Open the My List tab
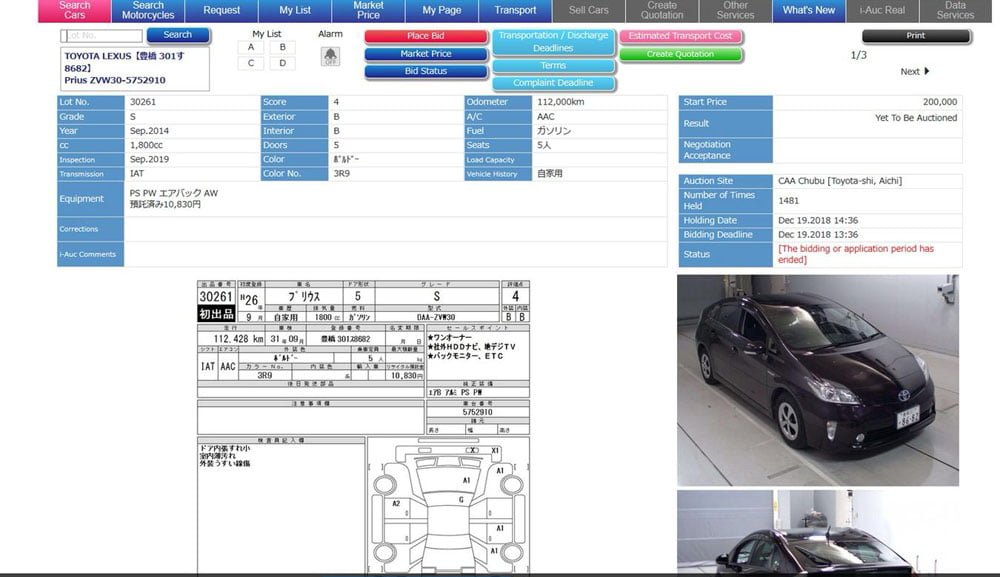The height and width of the screenshot is (577, 1000). point(295,10)
